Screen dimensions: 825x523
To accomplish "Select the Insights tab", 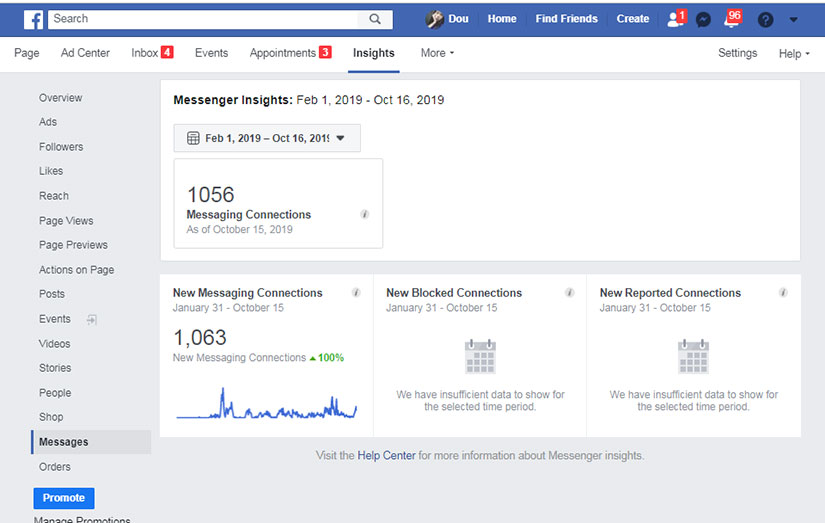I will (x=374, y=53).
